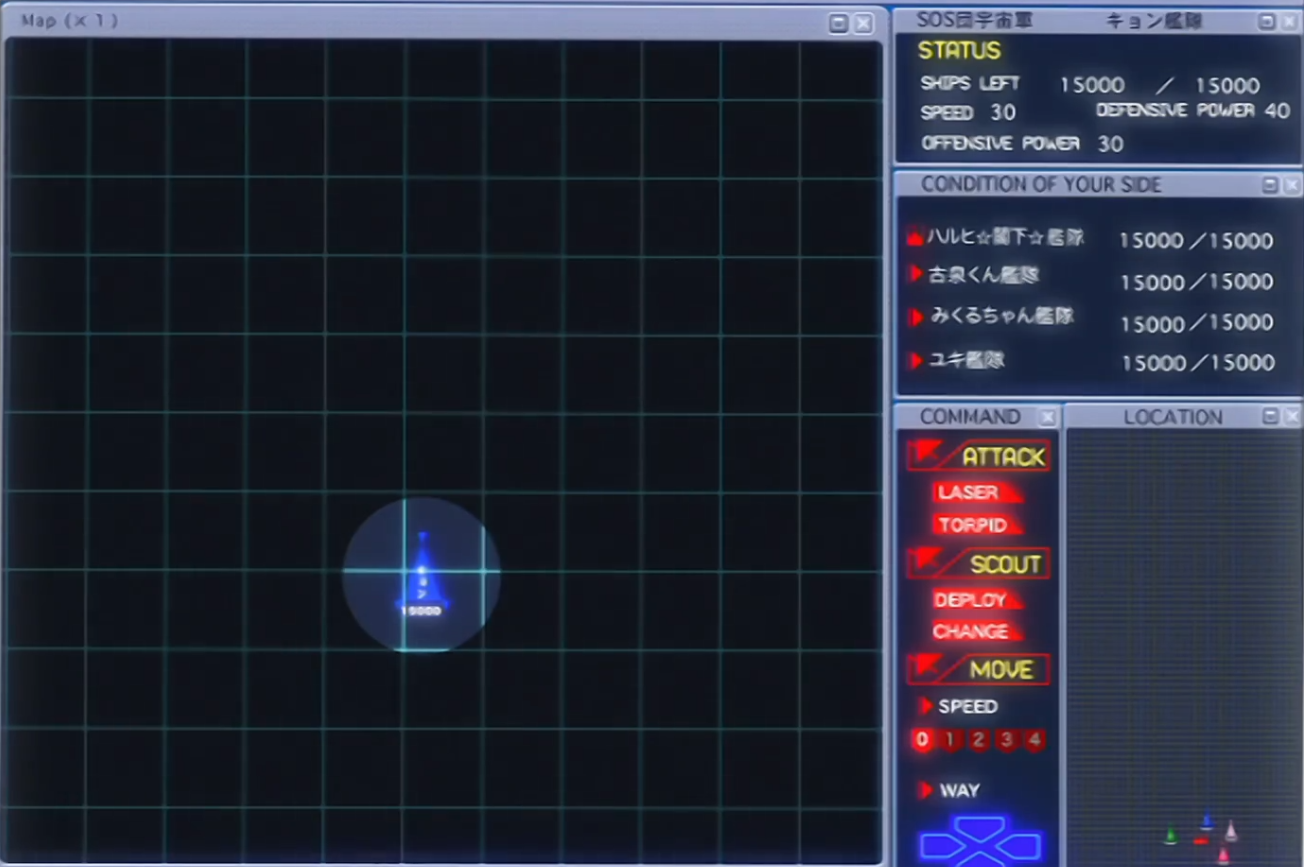Click the CHANGE scout option

point(977,632)
